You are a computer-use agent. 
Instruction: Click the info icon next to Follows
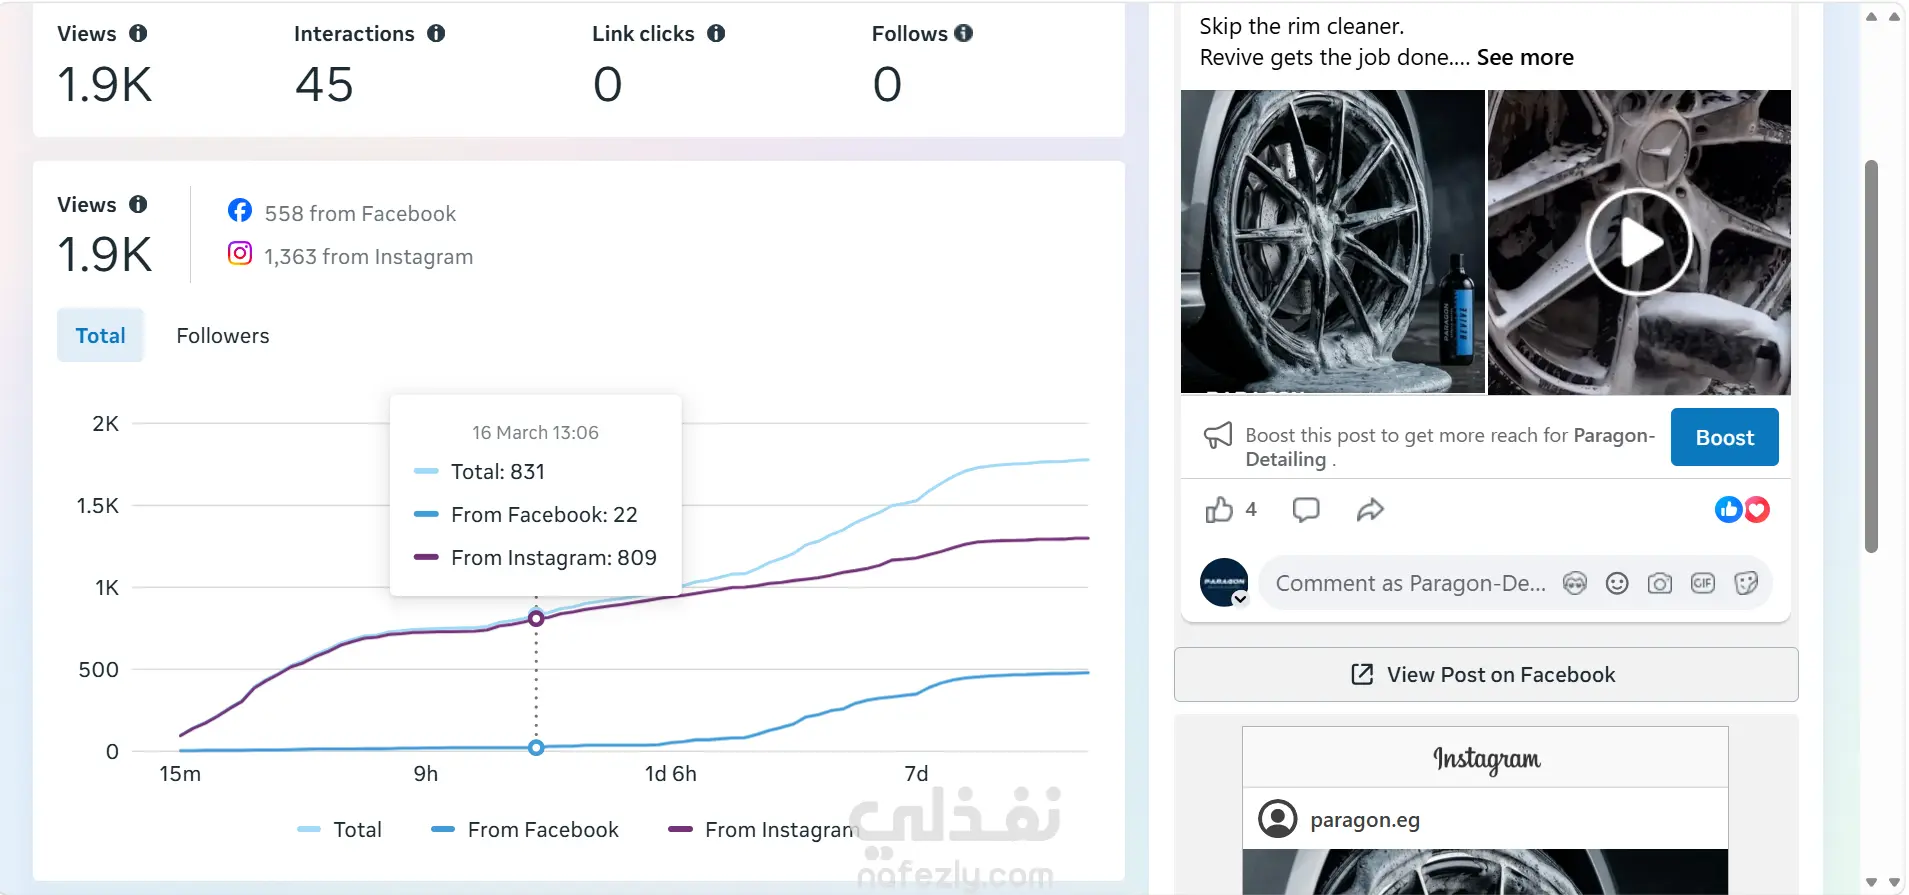pyautogui.click(x=964, y=33)
